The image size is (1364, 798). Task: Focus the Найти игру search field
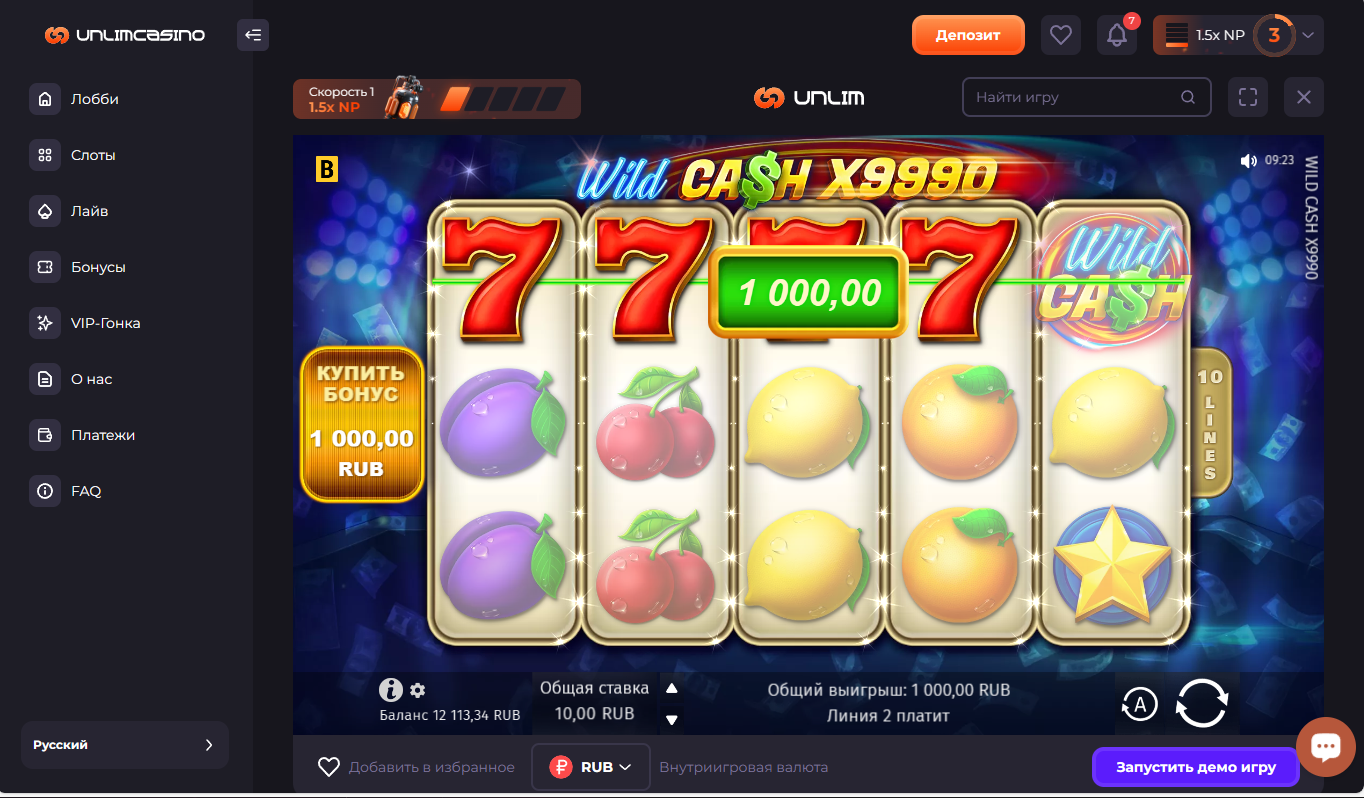[x=1086, y=97]
